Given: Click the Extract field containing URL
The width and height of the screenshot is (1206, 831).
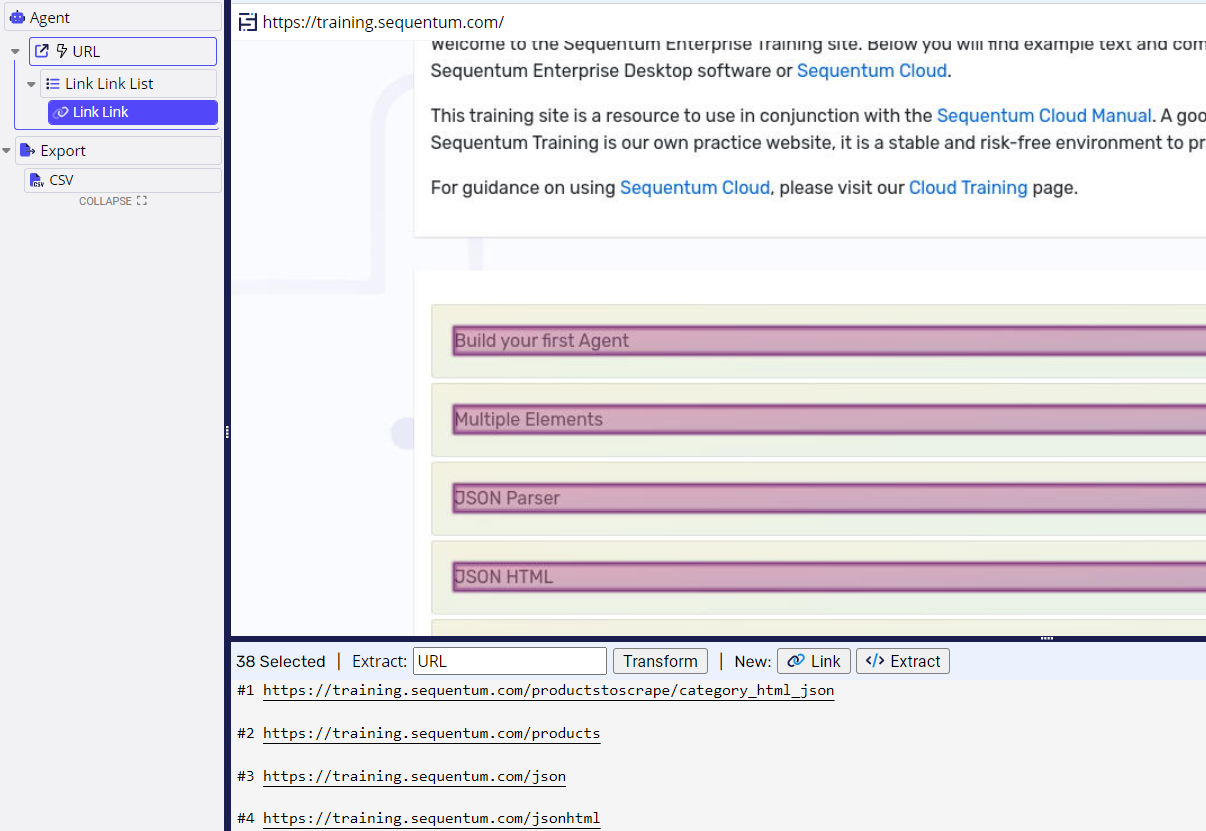Looking at the screenshot, I should pos(510,661).
